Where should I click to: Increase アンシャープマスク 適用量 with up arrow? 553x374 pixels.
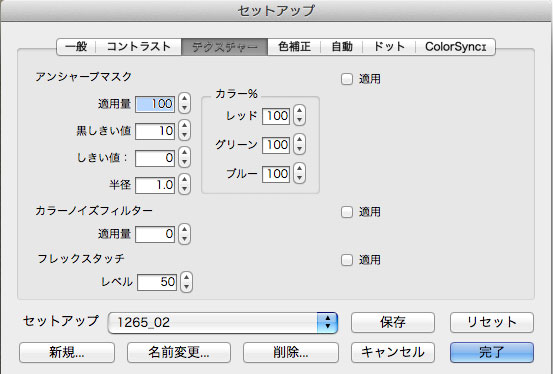point(184,98)
